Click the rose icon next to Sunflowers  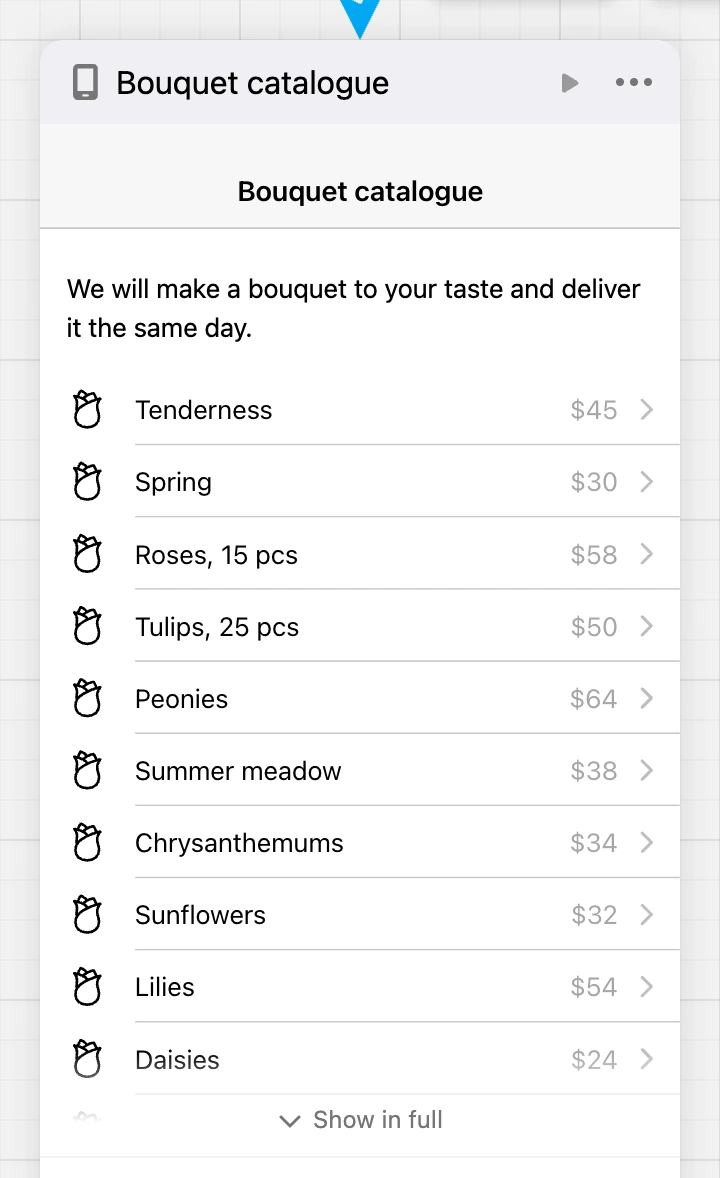[87, 914]
